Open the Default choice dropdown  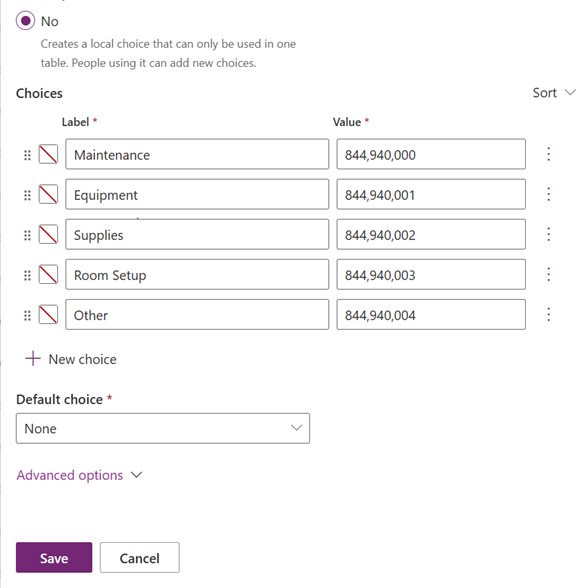(x=163, y=428)
